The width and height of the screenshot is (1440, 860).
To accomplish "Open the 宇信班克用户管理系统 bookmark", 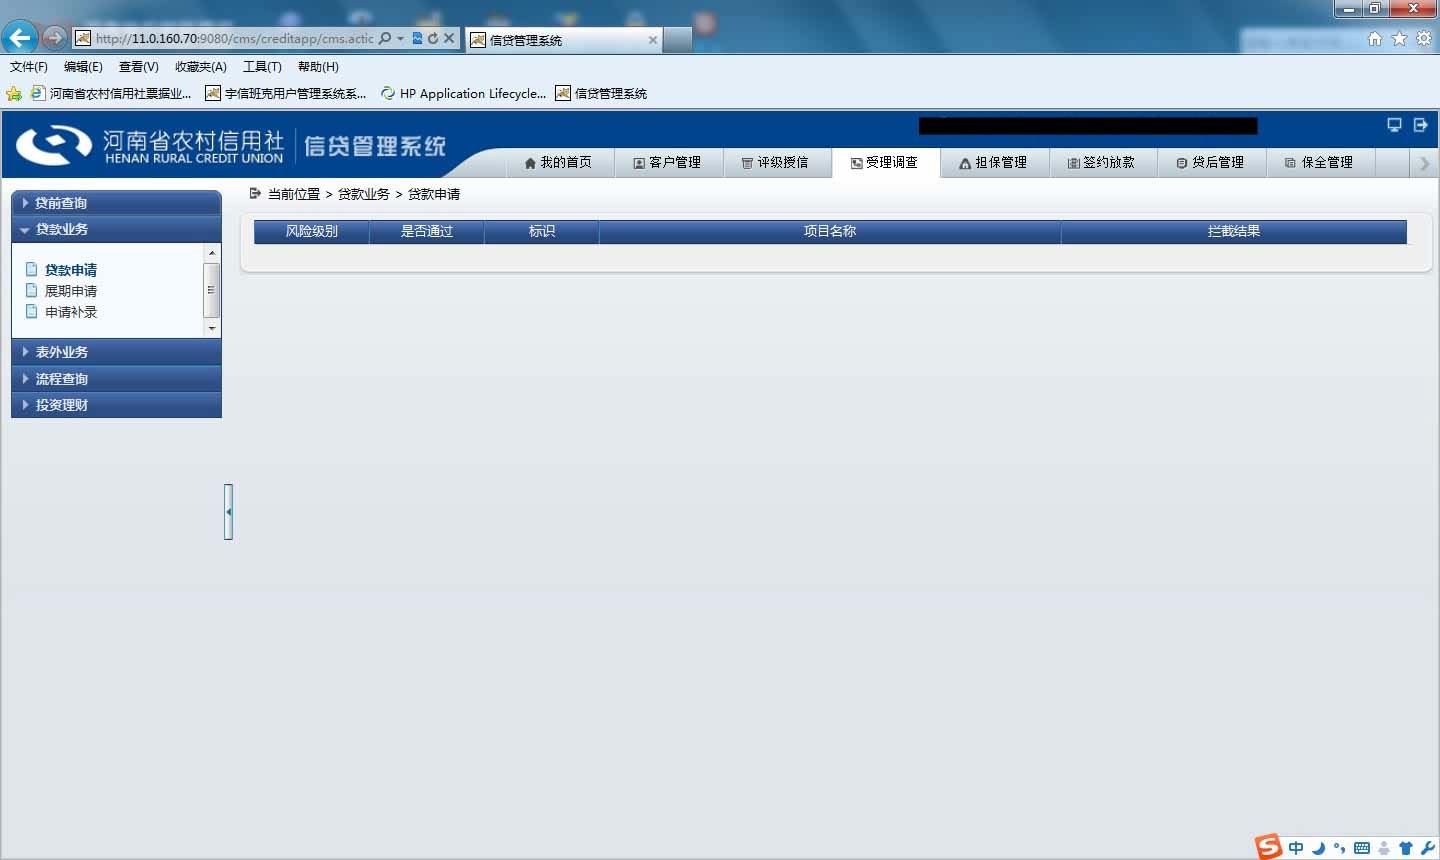I will [x=286, y=93].
